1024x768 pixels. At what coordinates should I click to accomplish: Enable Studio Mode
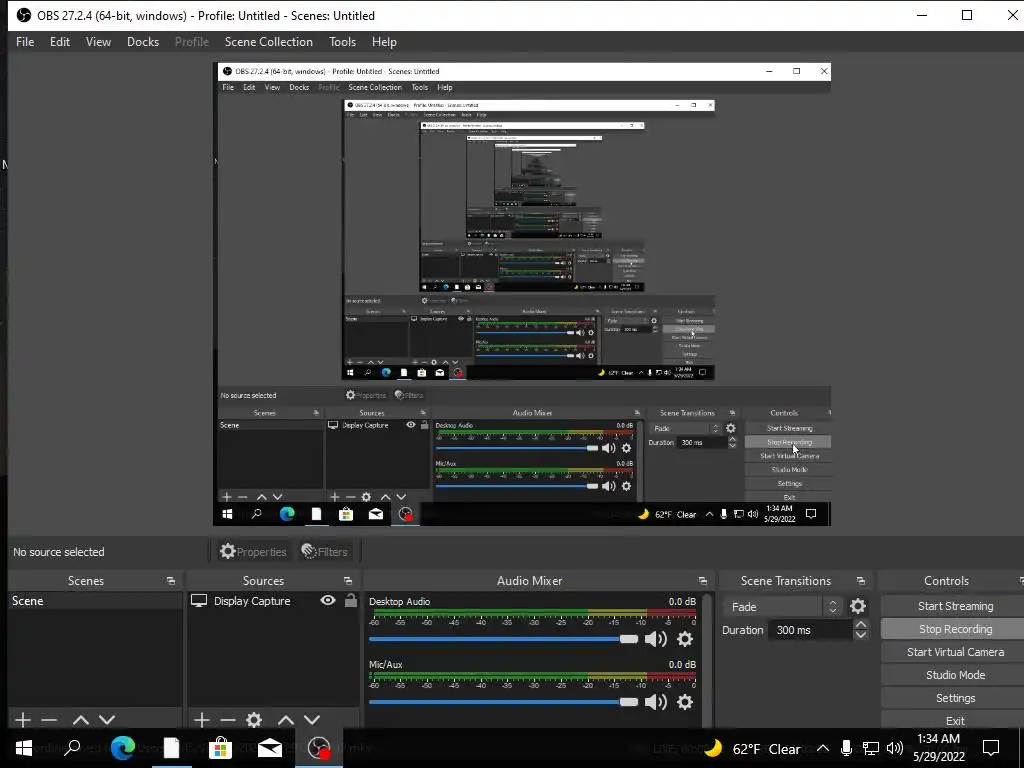click(955, 675)
